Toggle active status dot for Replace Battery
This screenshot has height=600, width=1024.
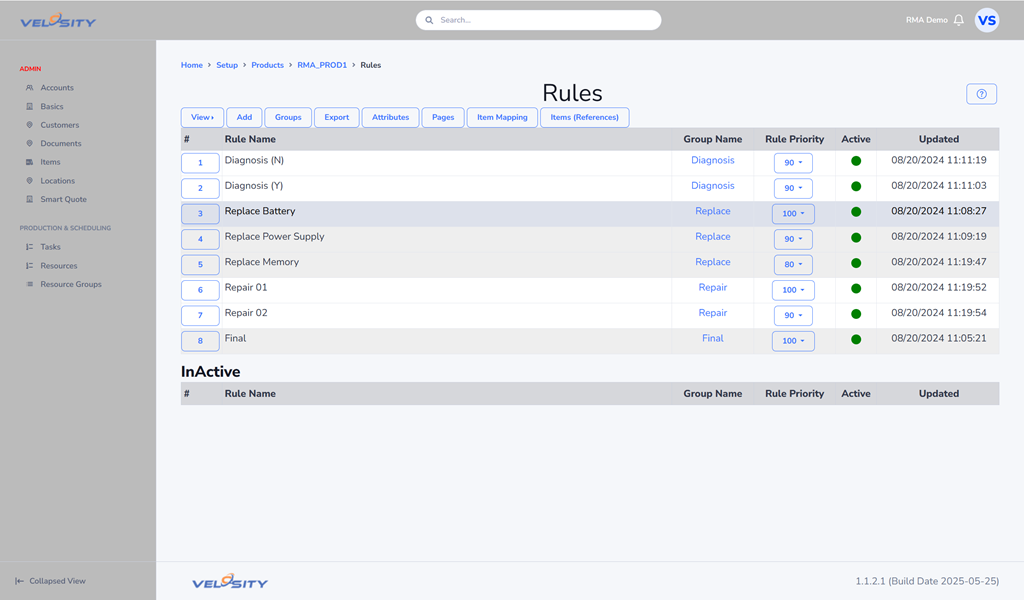pyautogui.click(x=856, y=212)
